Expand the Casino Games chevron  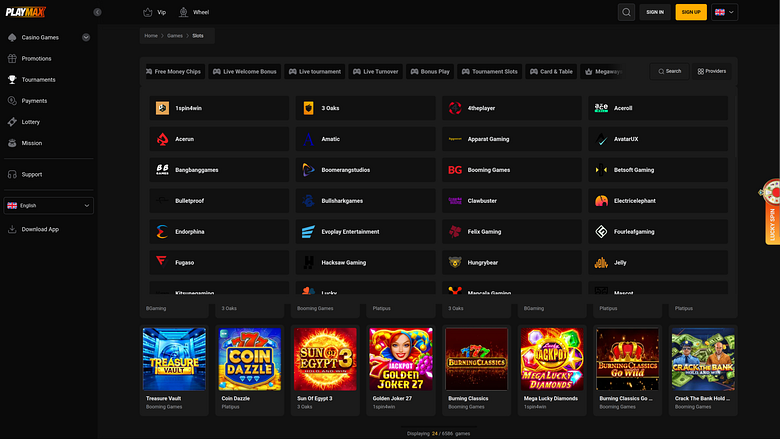[x=86, y=37]
